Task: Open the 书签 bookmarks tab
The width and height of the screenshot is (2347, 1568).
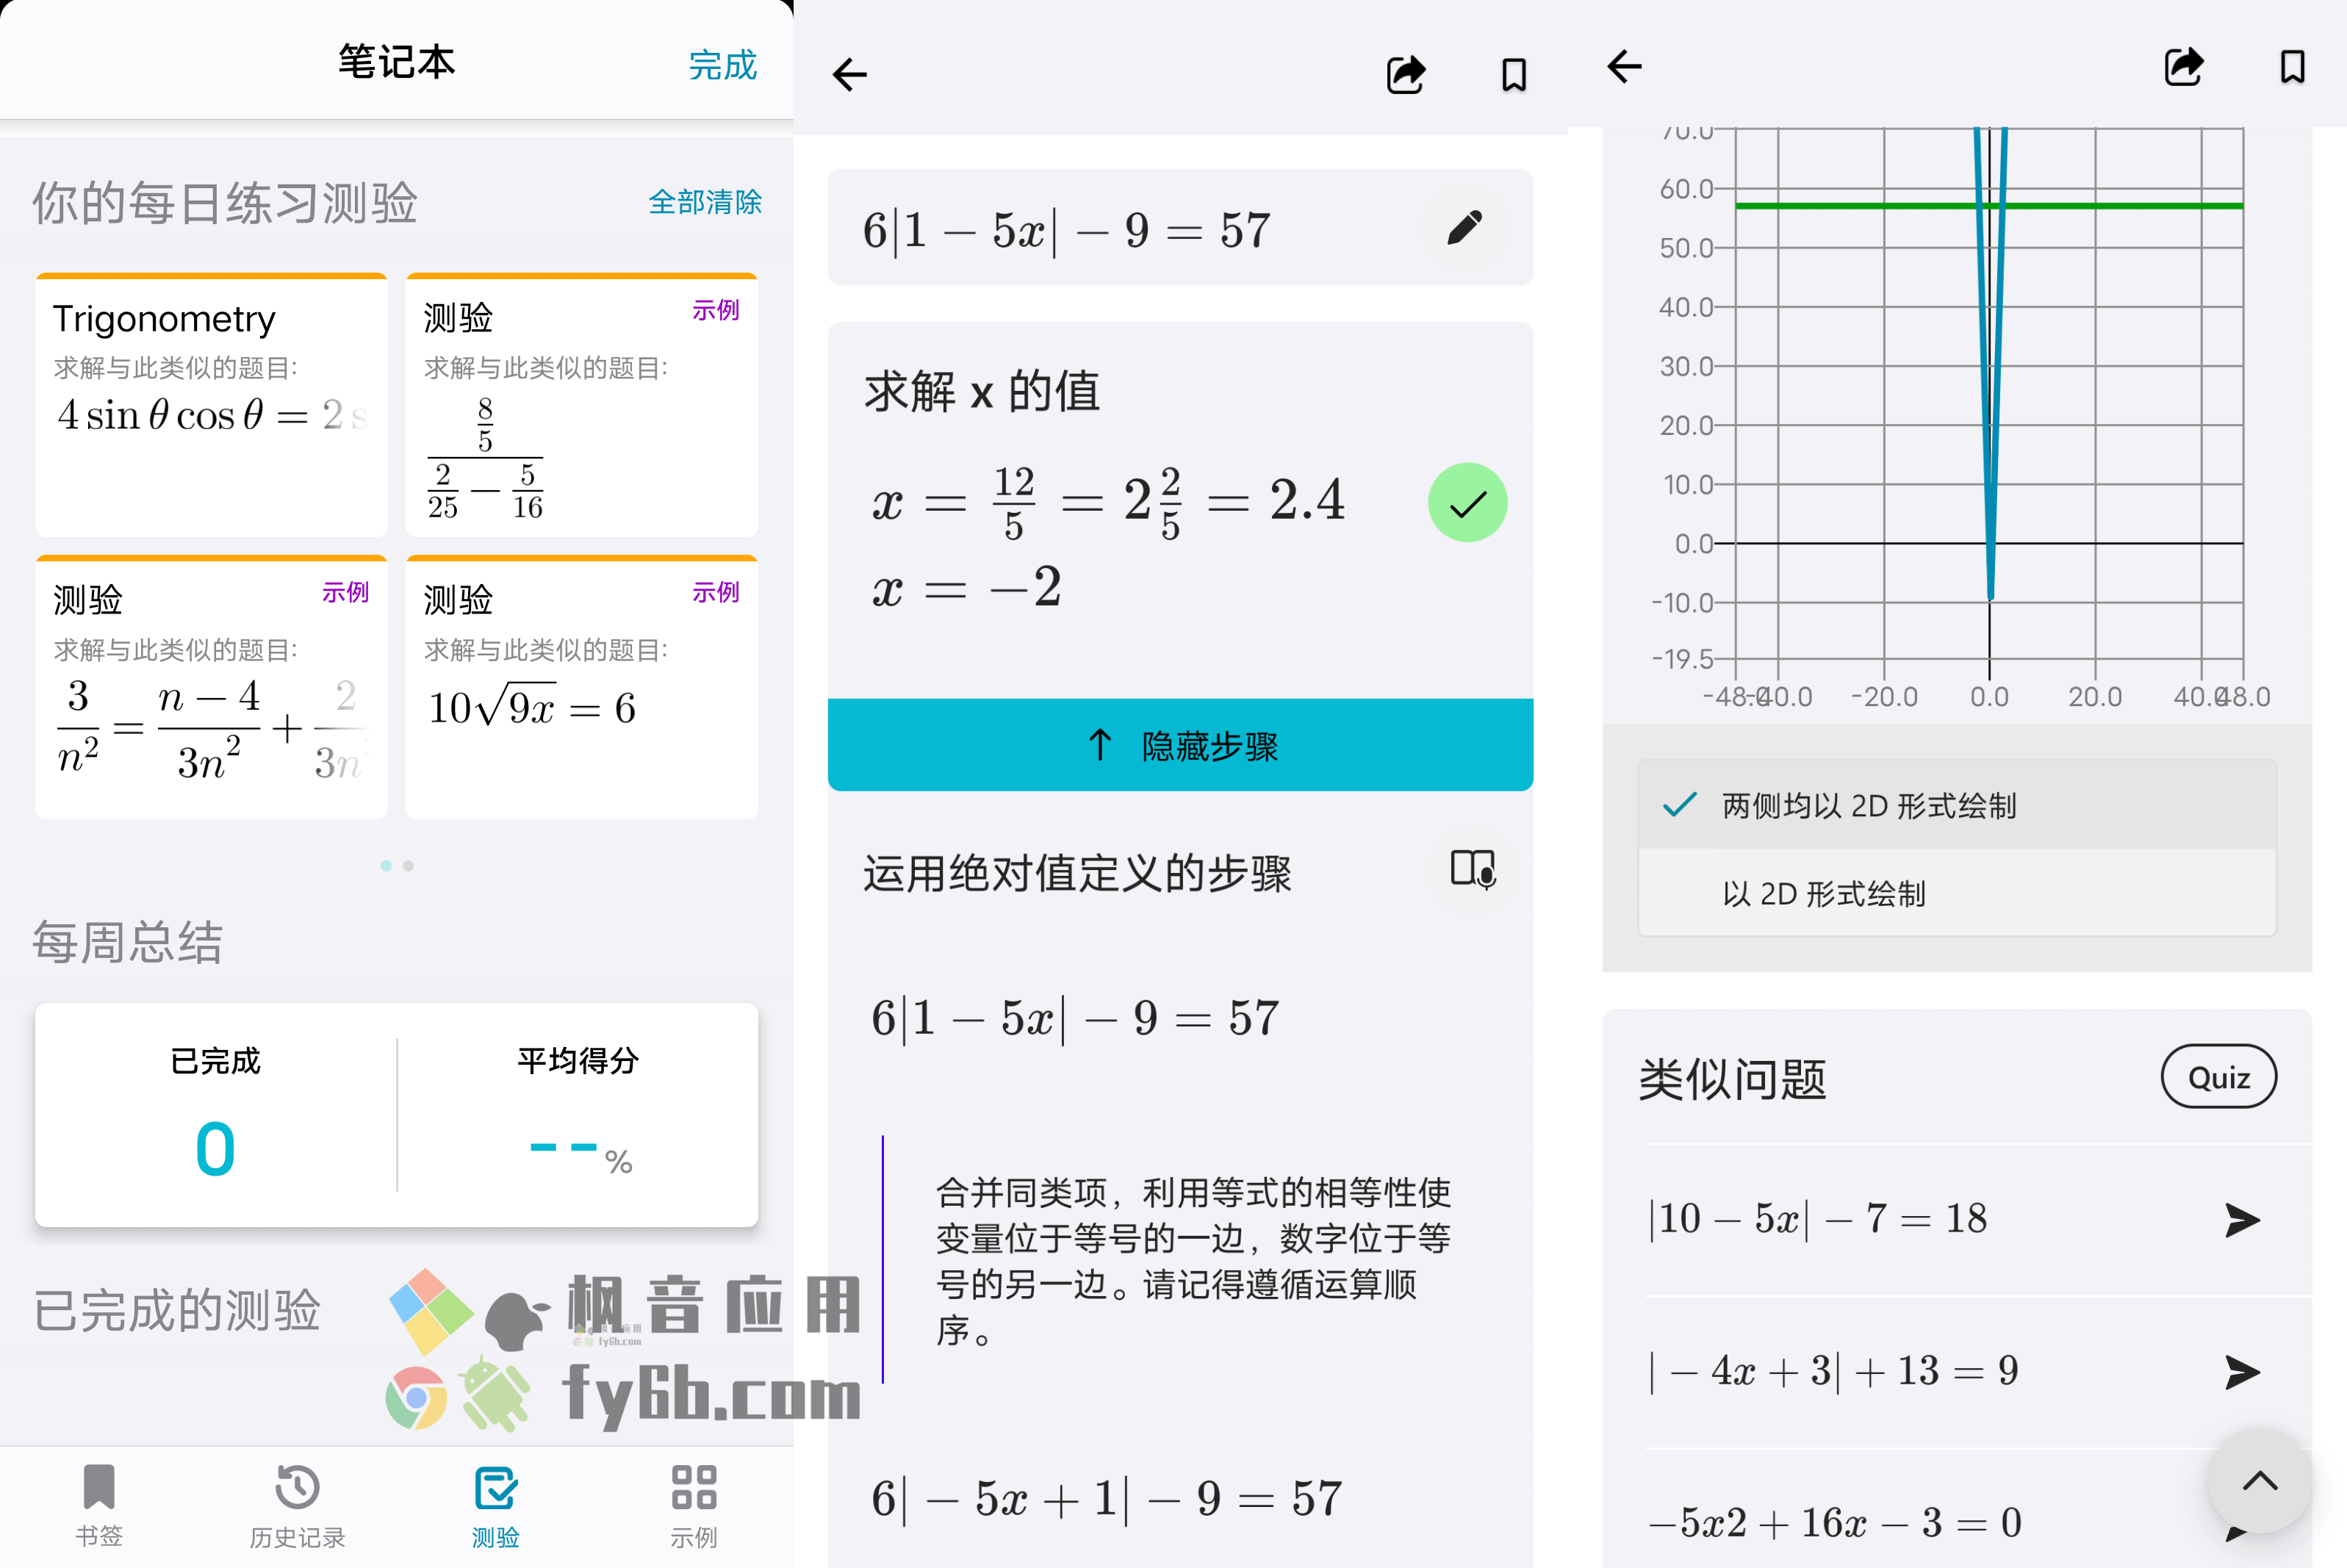Action: (99, 1506)
